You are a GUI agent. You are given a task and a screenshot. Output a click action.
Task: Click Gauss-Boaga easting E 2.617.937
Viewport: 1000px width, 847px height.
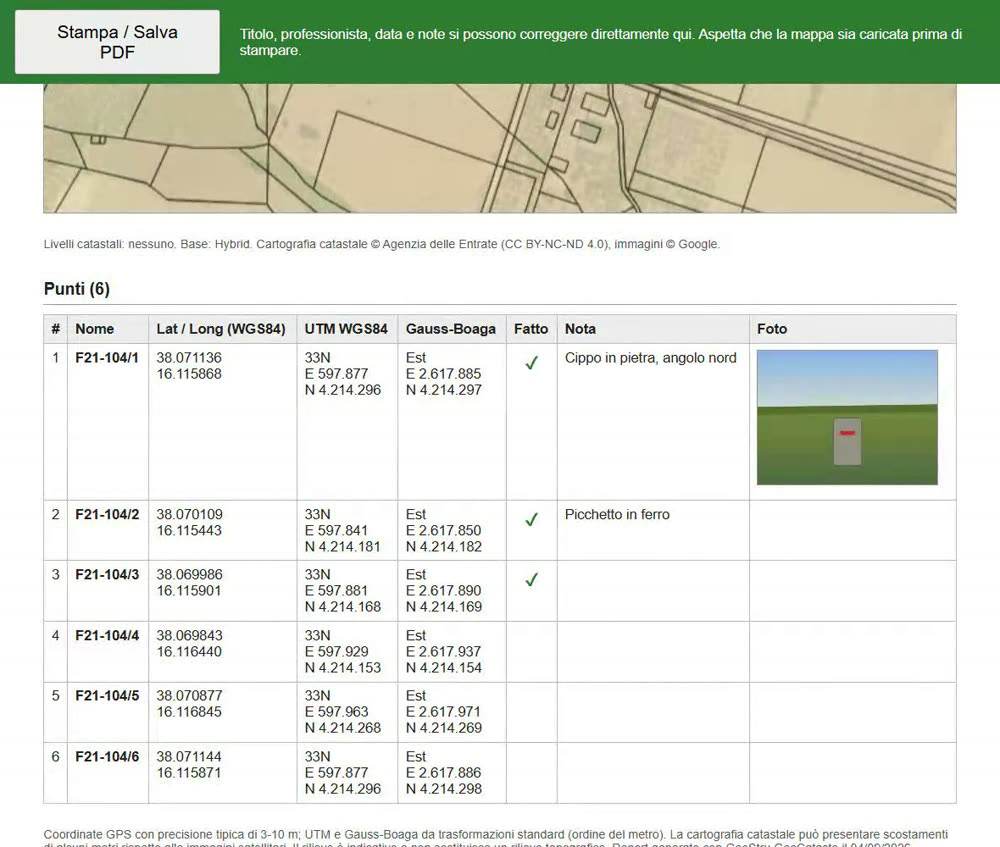click(x=444, y=652)
